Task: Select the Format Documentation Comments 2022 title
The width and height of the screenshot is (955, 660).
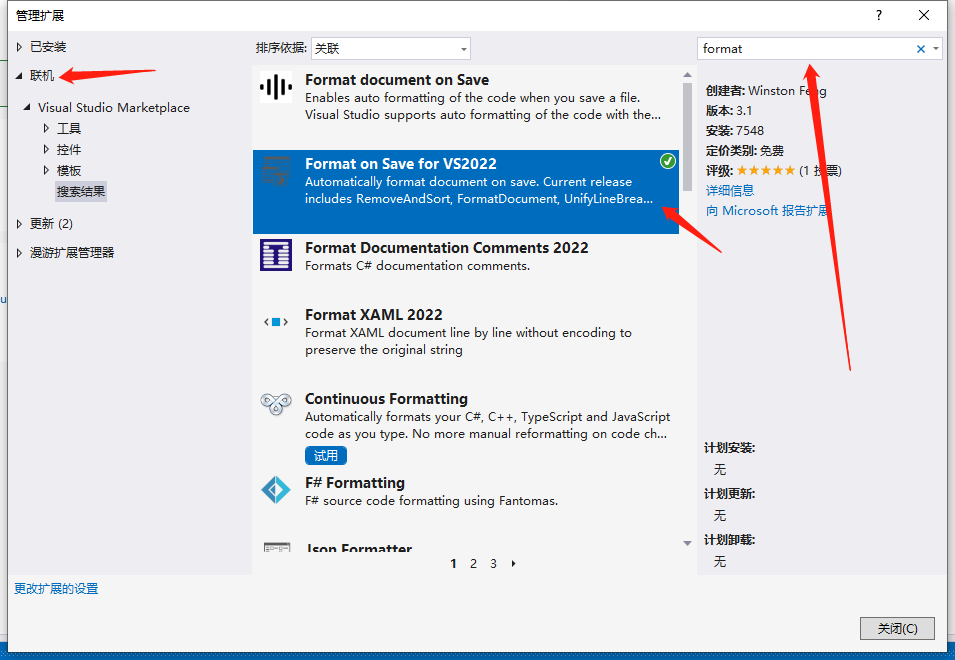Action: click(446, 248)
